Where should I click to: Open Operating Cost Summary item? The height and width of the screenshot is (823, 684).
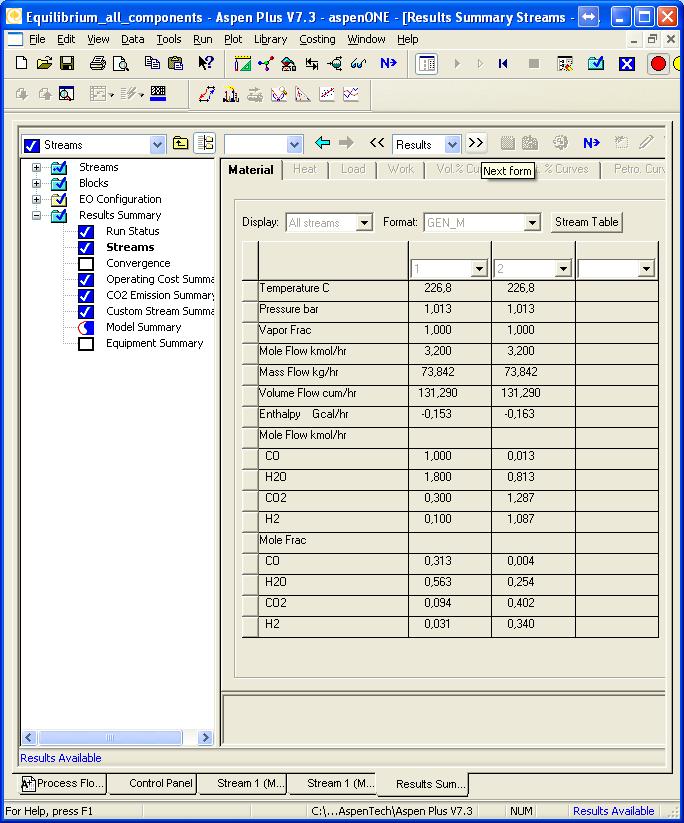(160, 279)
